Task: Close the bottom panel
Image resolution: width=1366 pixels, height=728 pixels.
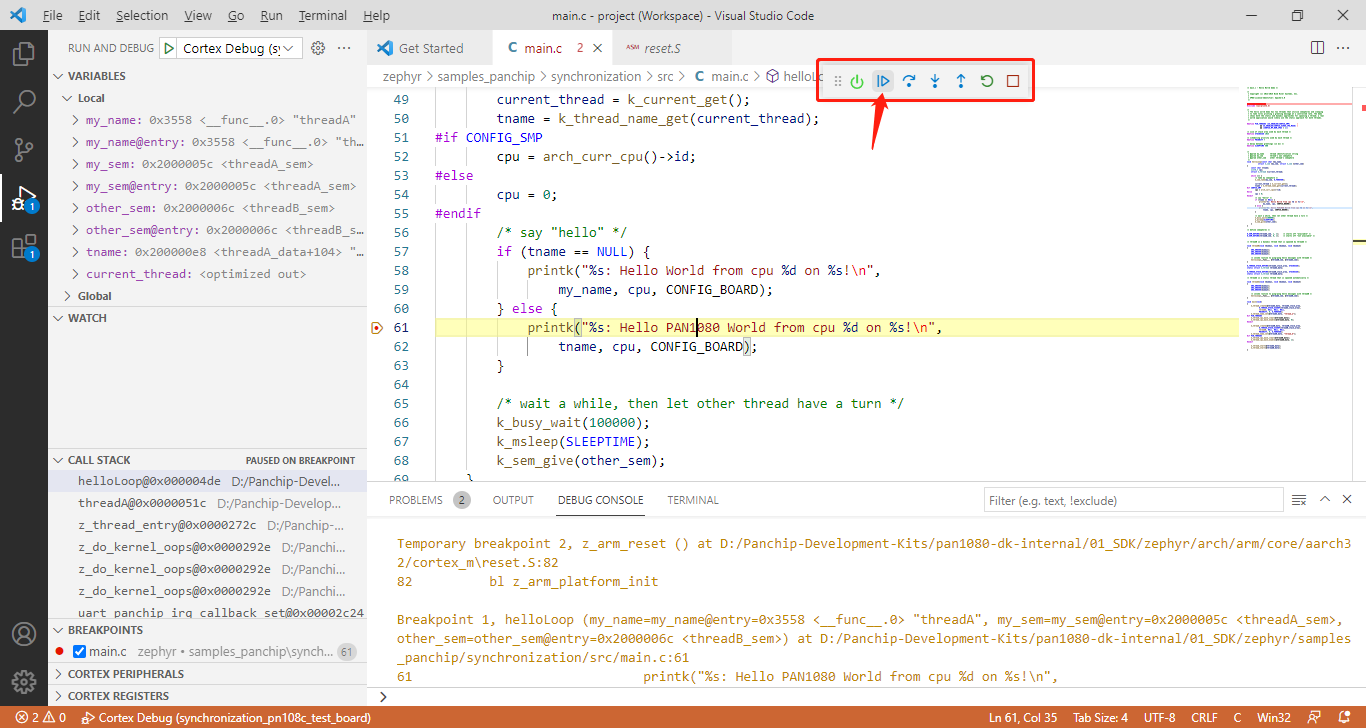Action: click(1349, 500)
